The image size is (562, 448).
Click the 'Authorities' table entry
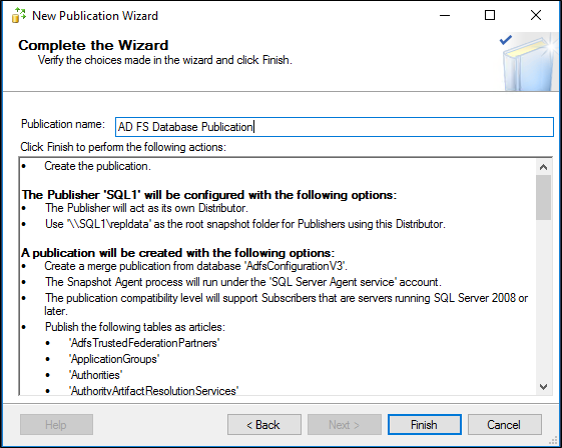pyautogui.click(x=96, y=375)
